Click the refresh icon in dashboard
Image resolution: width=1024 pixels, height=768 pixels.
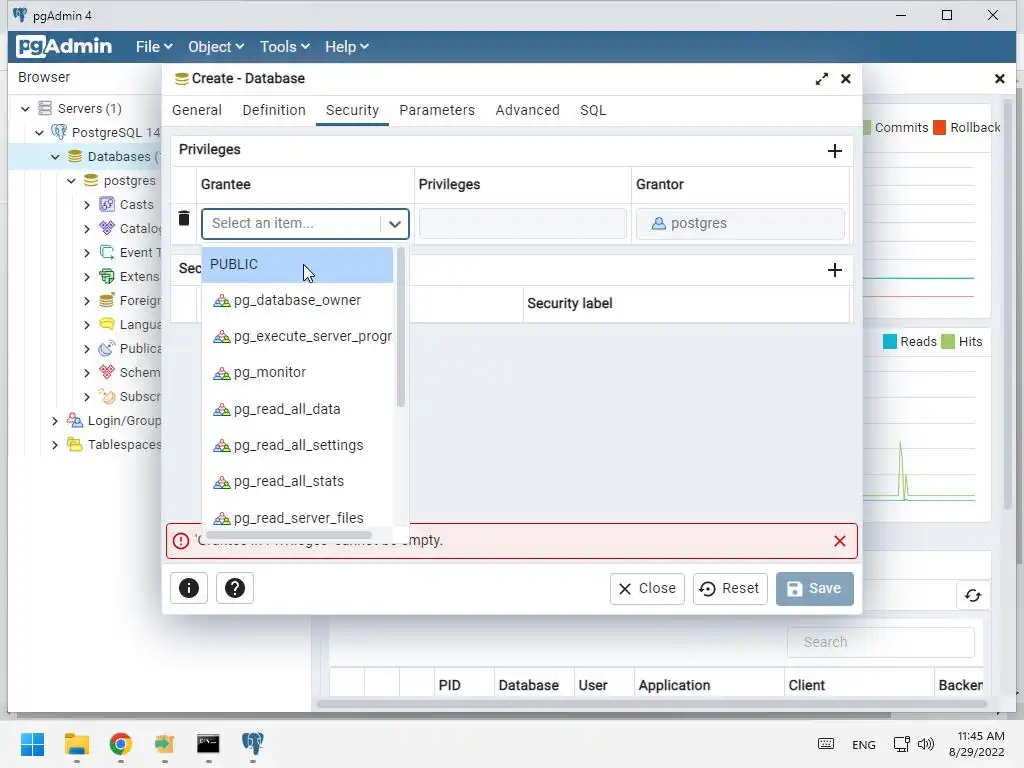(x=973, y=596)
